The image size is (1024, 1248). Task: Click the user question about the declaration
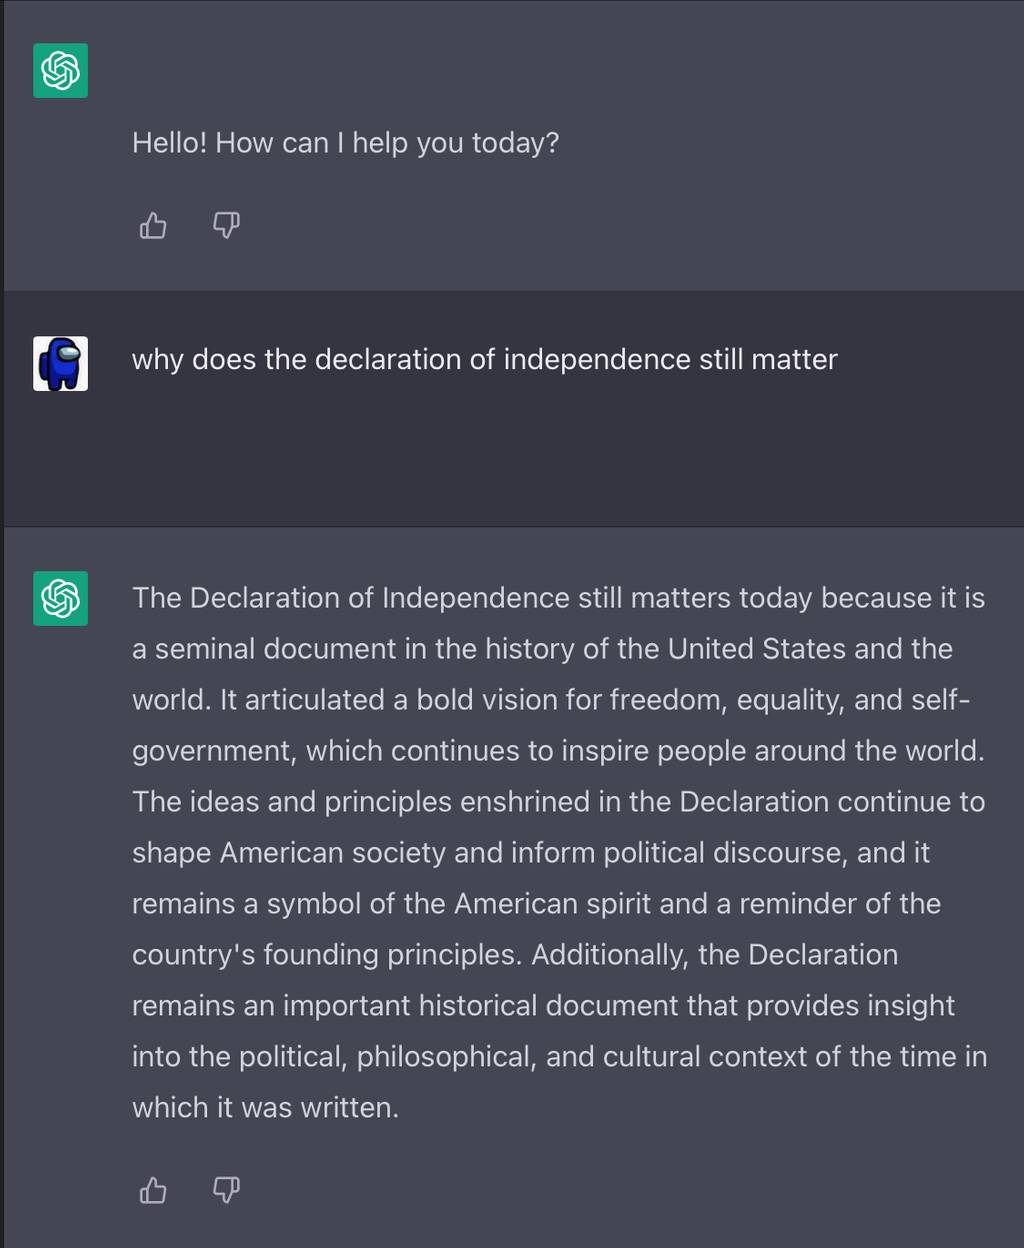coord(485,360)
